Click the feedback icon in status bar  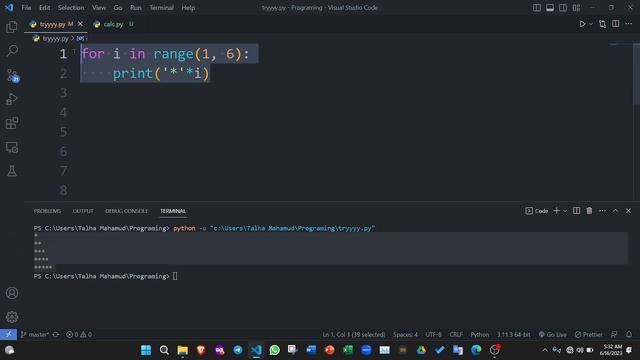[614, 334]
